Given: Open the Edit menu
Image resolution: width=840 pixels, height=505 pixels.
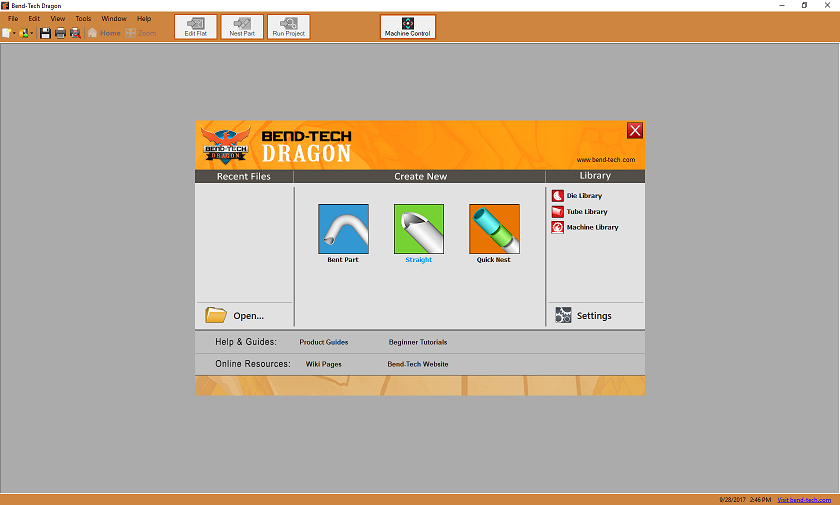Looking at the screenshot, I should (x=34, y=19).
